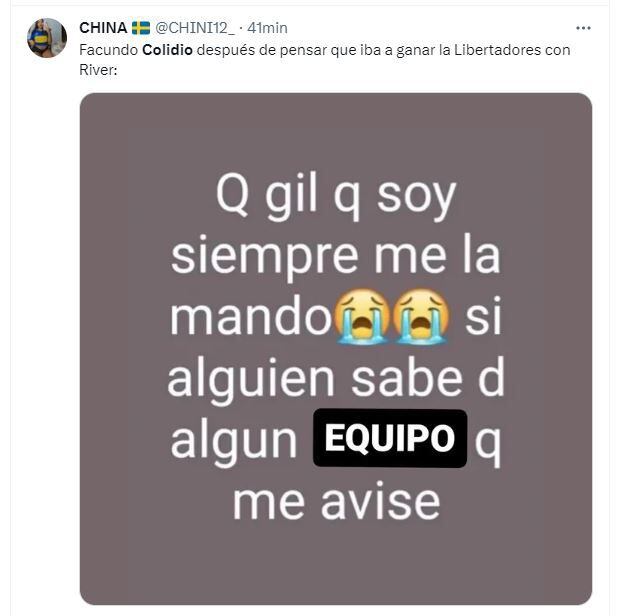Open the three-dot more options menu
This screenshot has width=625, height=616.
click(583, 28)
